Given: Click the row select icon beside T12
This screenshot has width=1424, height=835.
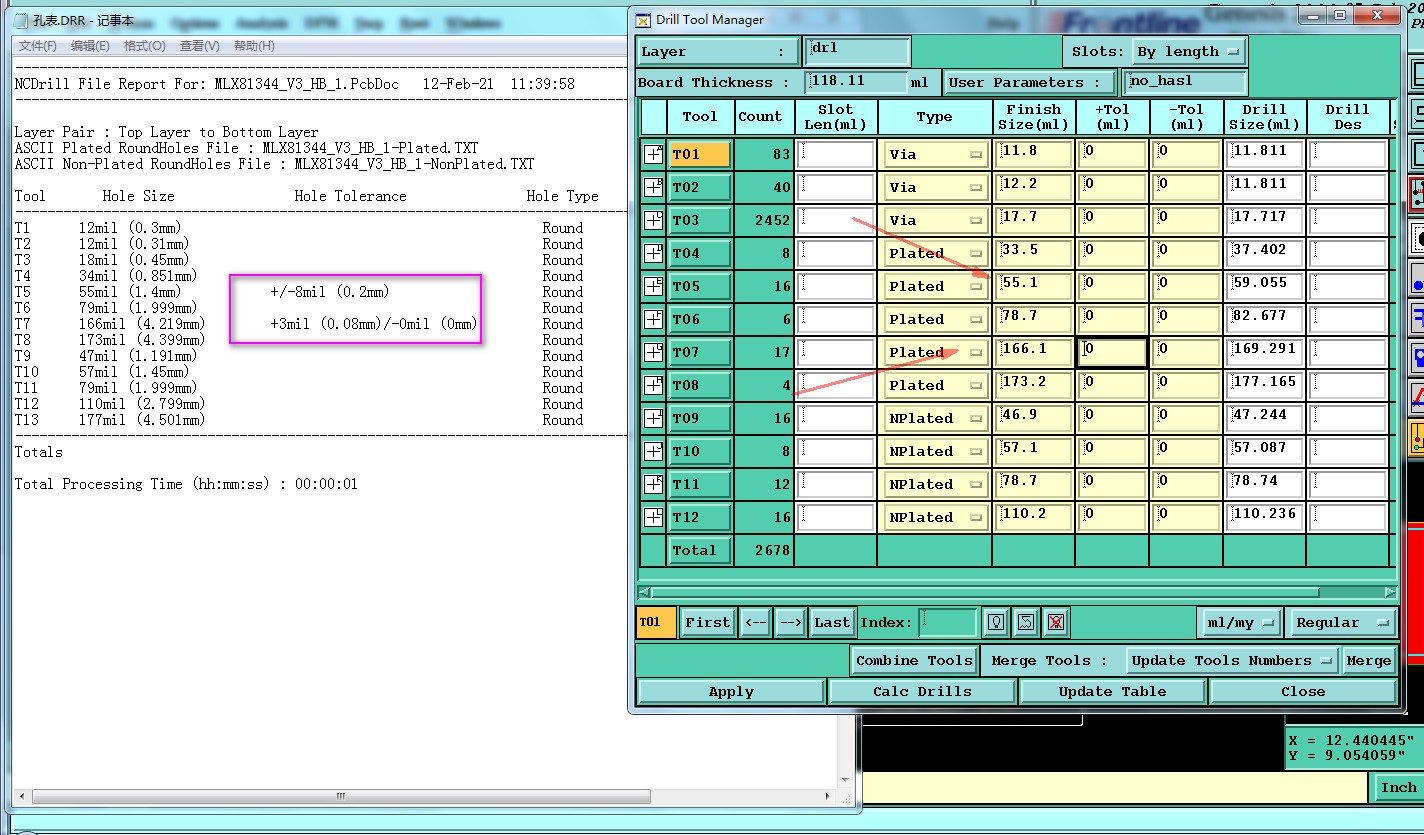Looking at the screenshot, I should point(653,517).
